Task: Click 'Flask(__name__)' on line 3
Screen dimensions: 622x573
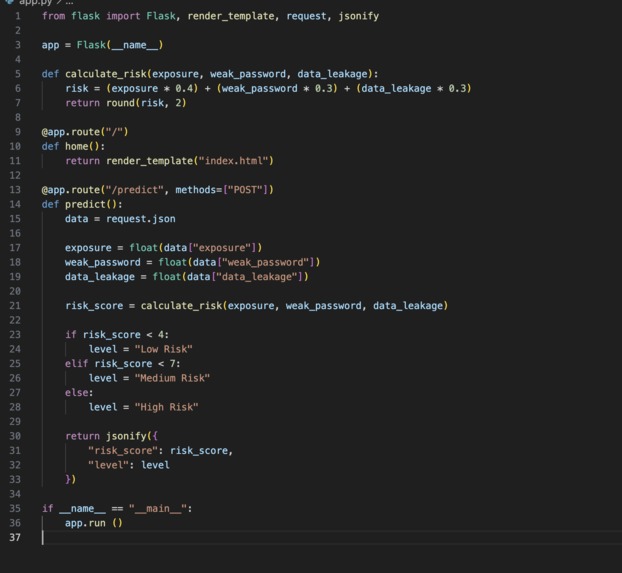Action: (120, 45)
